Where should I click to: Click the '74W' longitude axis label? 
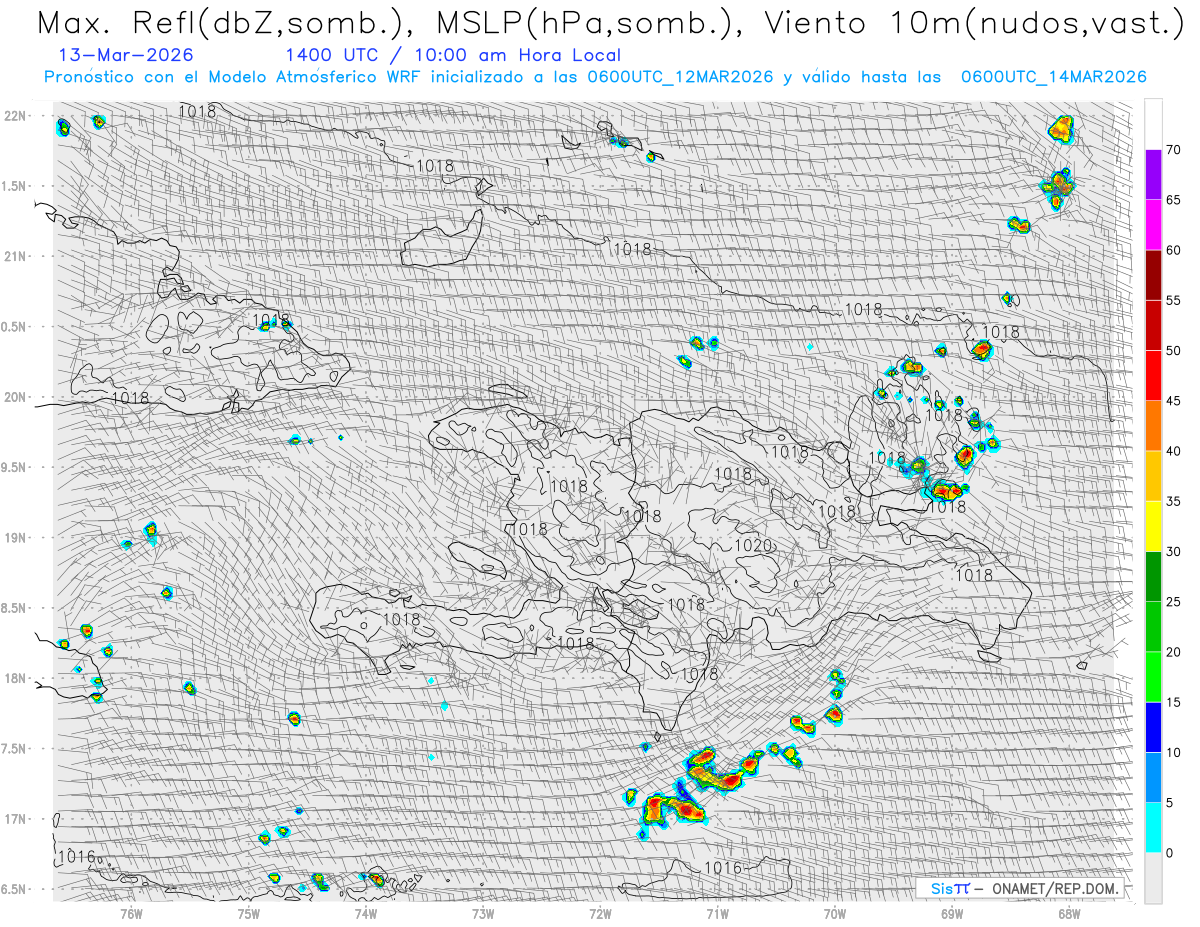coord(366,913)
